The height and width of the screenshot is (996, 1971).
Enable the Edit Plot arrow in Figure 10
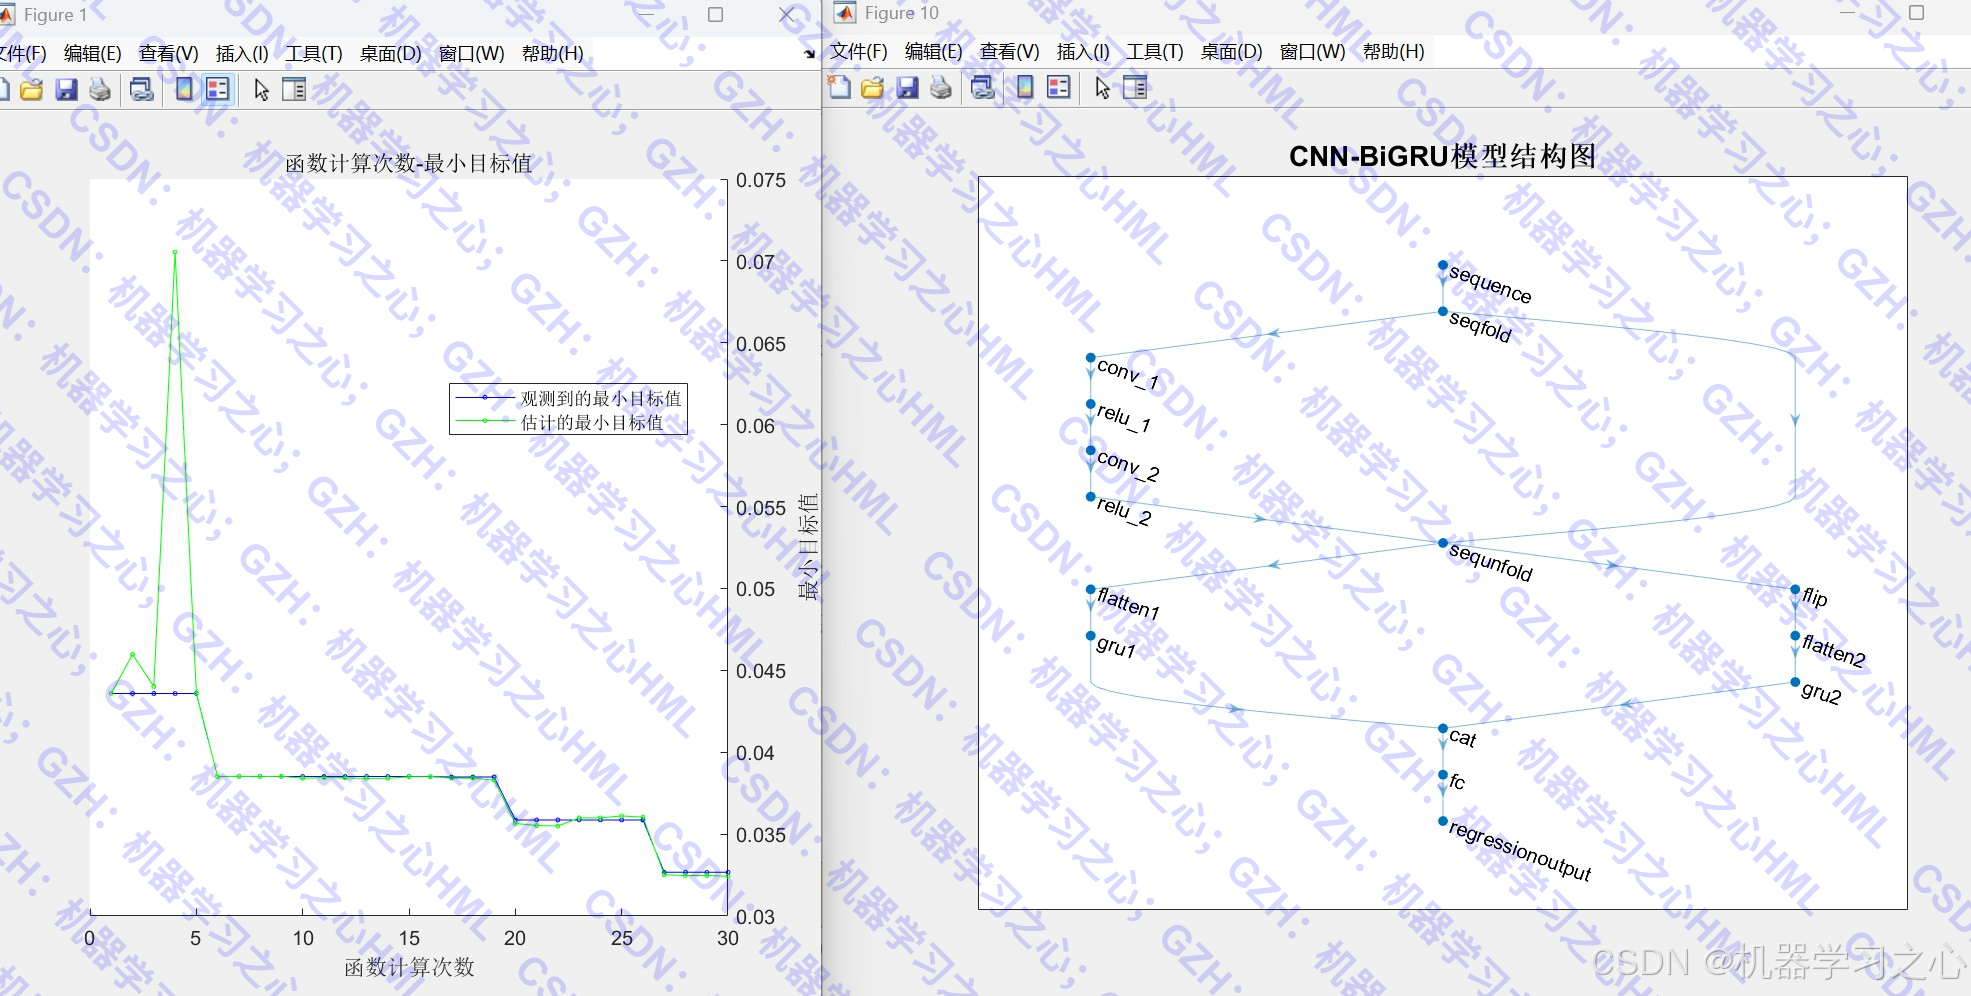[x=1103, y=88]
